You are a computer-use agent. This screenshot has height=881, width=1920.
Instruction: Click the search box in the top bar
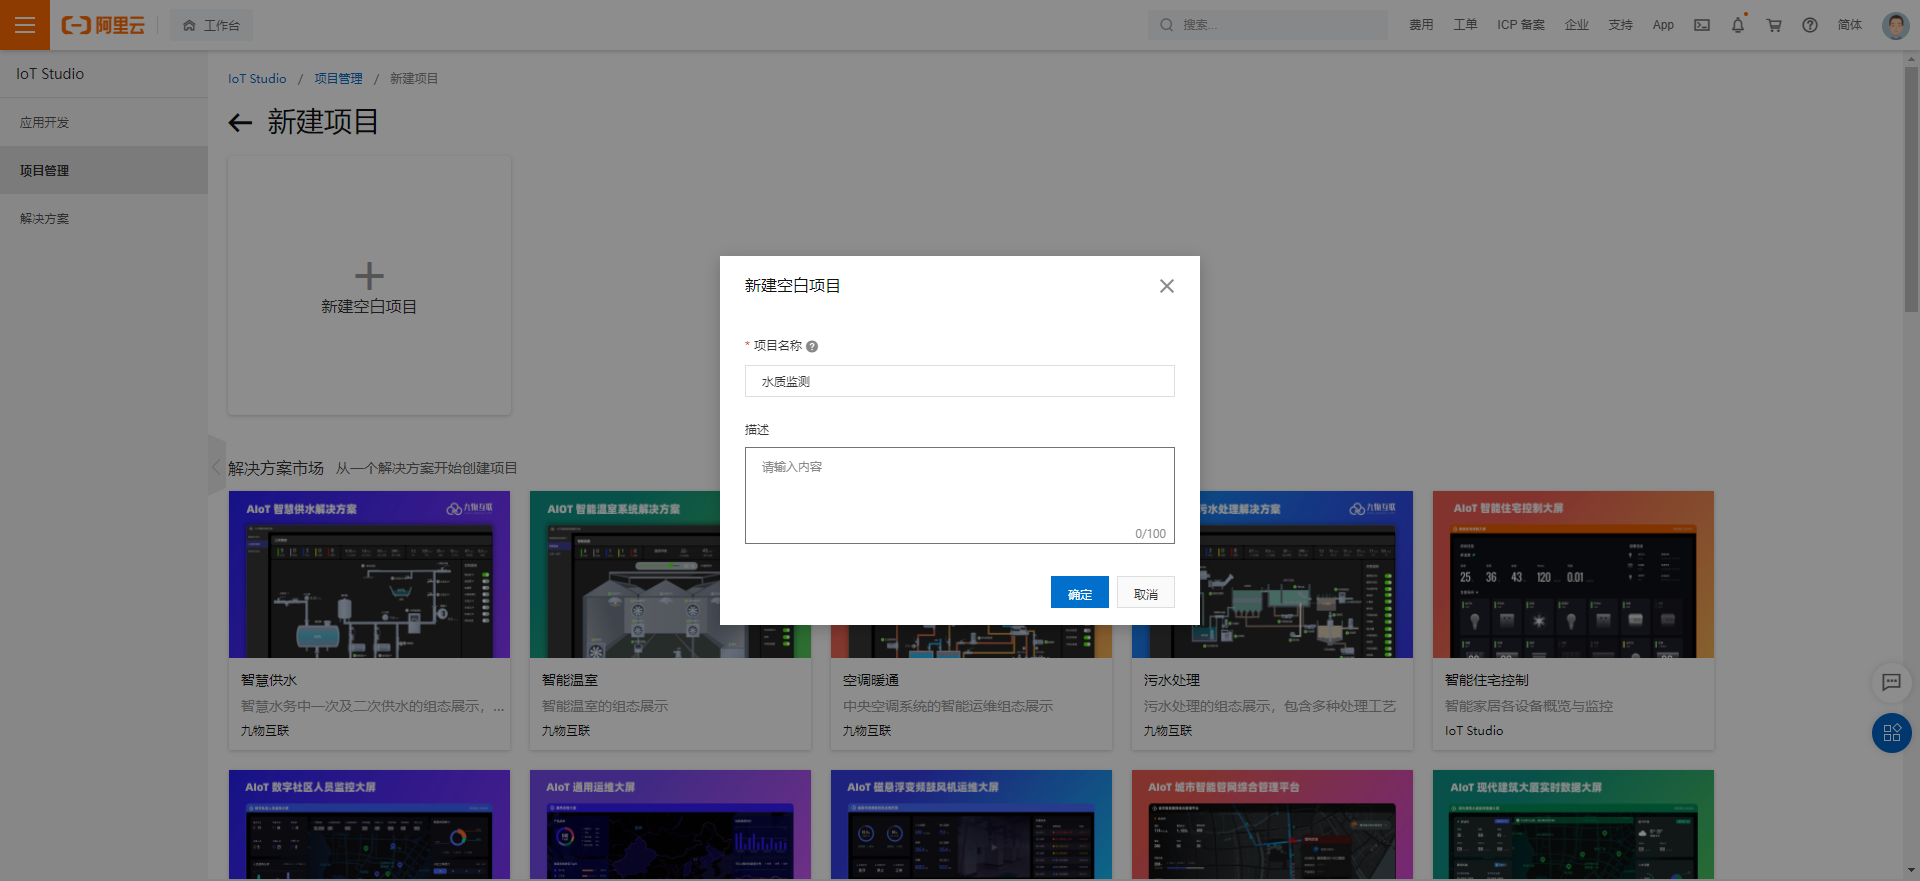(x=1268, y=25)
